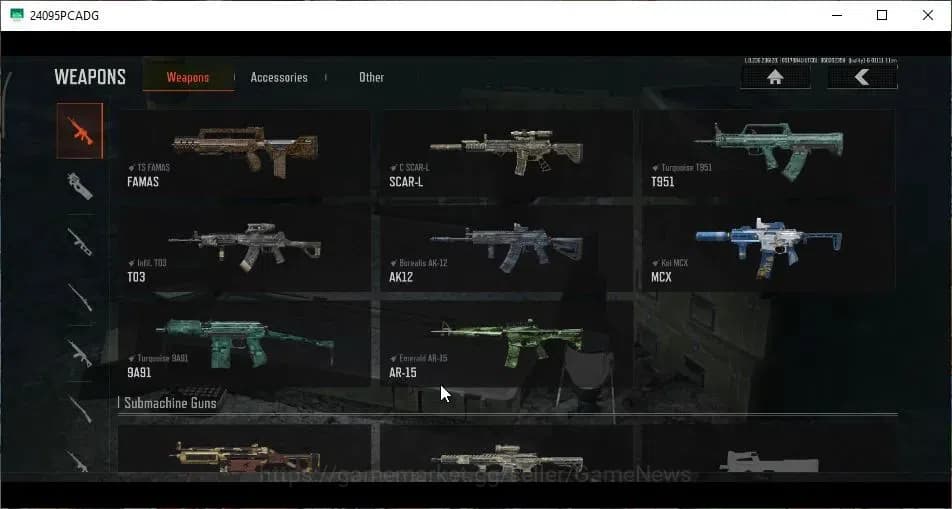The width and height of the screenshot is (952, 509).
Task: Select the submachine gun category icon
Action: [80, 186]
